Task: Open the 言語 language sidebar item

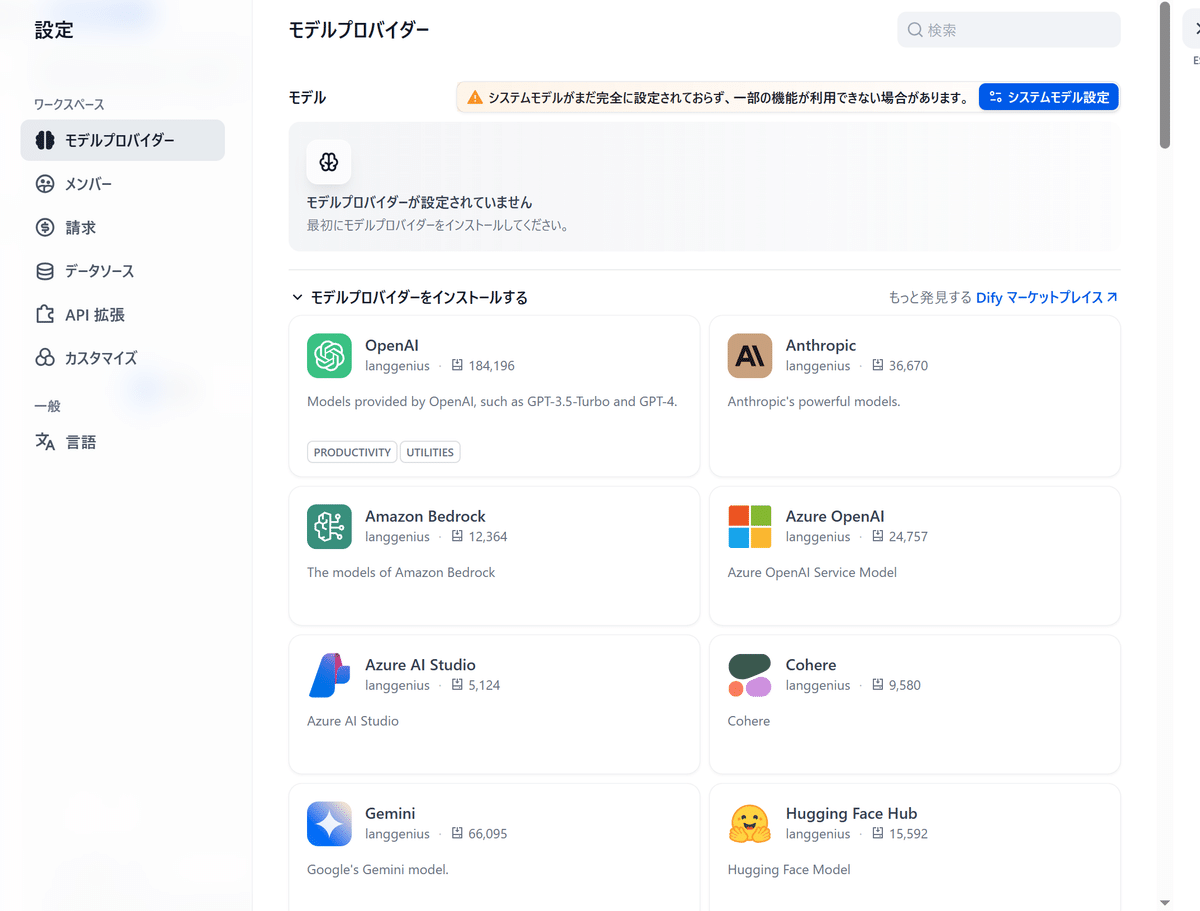Action: [122, 442]
